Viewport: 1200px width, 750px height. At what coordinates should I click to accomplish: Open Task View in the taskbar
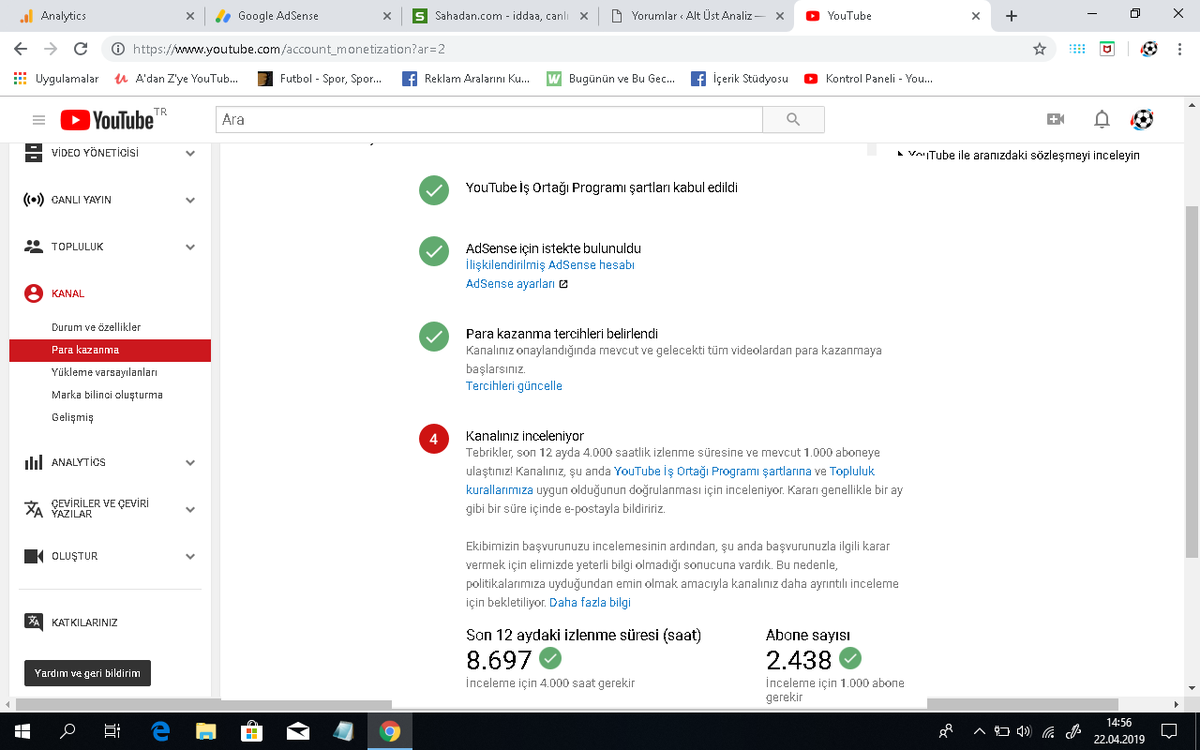[112, 731]
